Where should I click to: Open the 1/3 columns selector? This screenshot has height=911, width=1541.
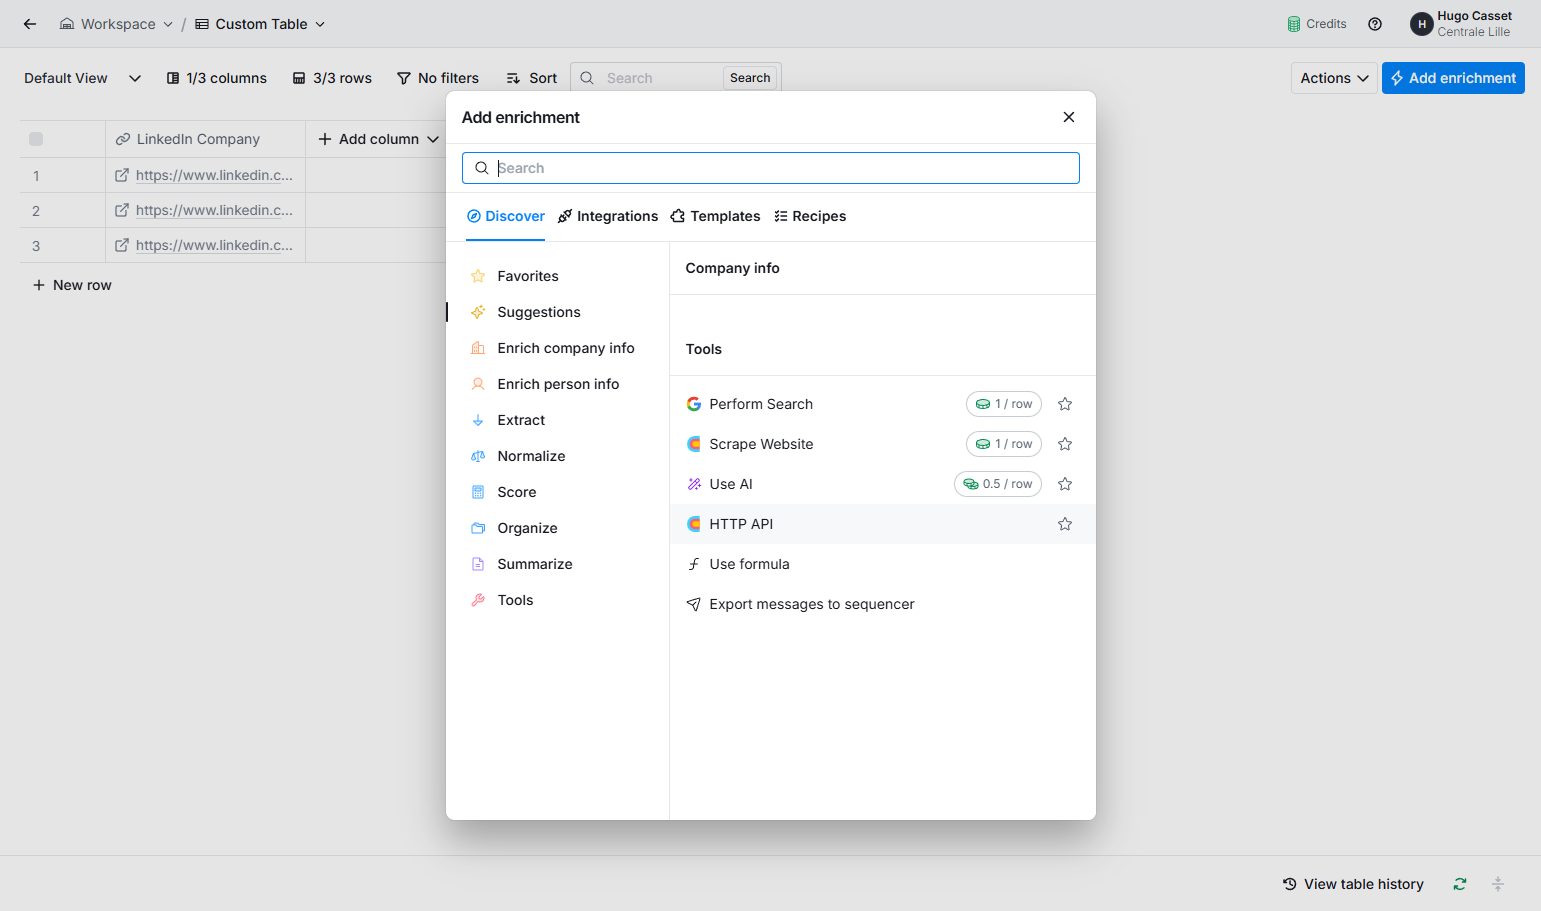pos(217,78)
